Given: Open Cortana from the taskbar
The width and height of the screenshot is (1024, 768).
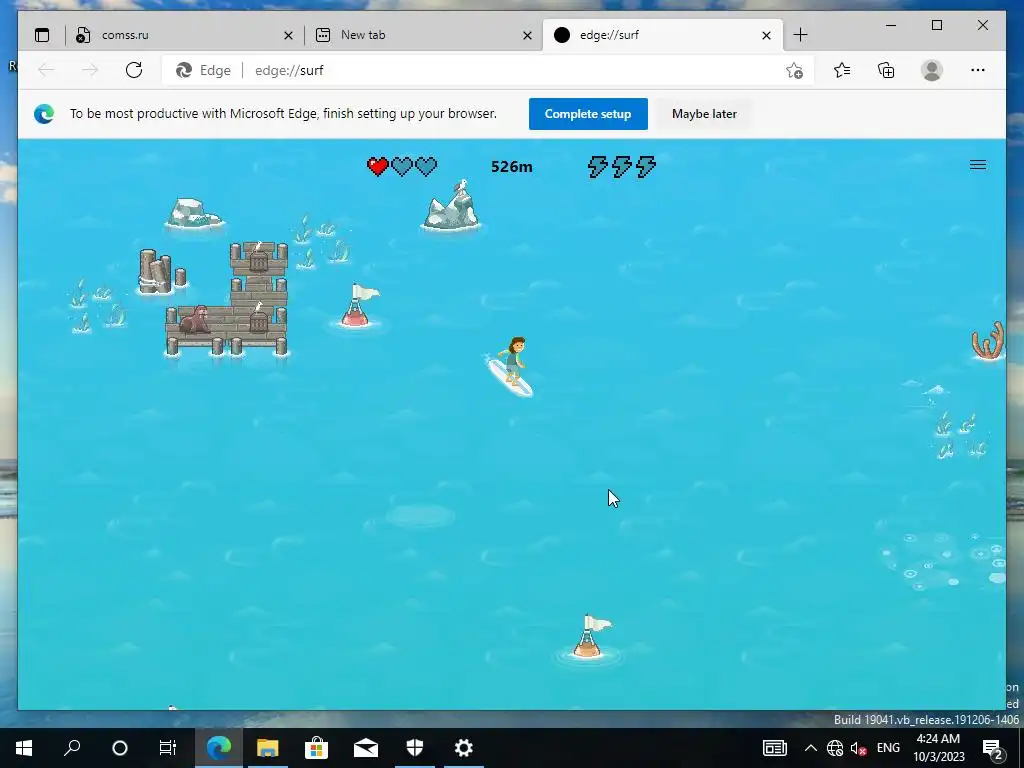Looking at the screenshot, I should click(120, 748).
